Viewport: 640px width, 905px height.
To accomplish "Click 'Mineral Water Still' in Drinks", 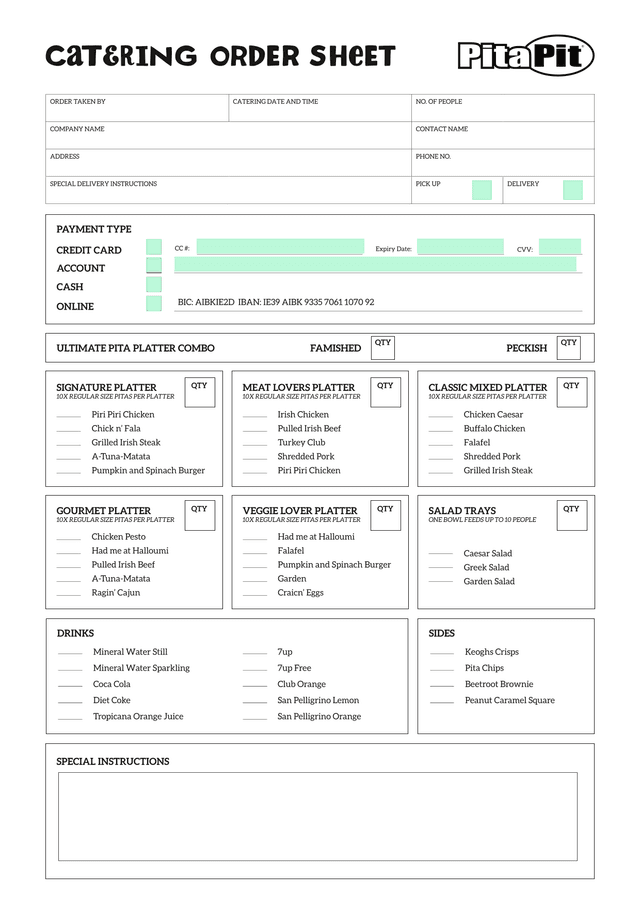I will [x=130, y=652].
